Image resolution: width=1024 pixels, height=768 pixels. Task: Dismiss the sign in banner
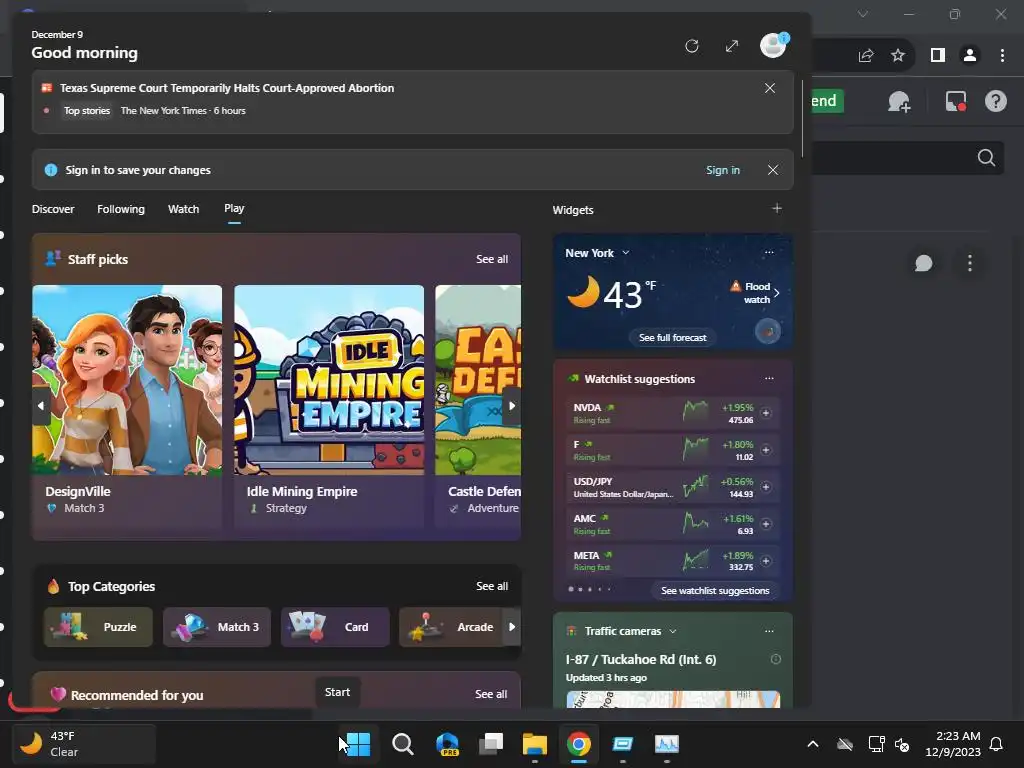pos(773,170)
